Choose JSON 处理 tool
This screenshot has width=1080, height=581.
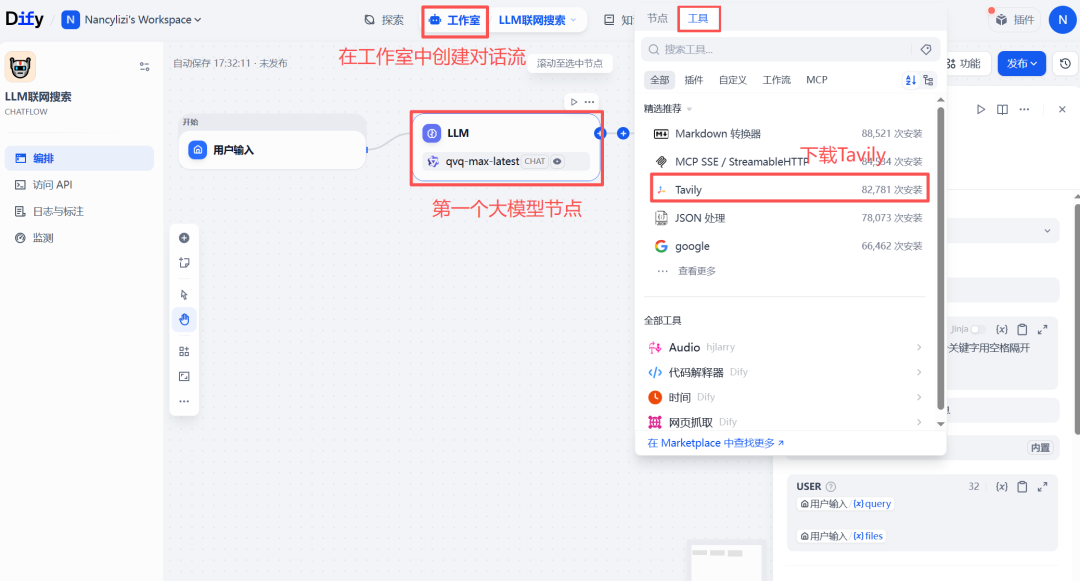tap(787, 218)
